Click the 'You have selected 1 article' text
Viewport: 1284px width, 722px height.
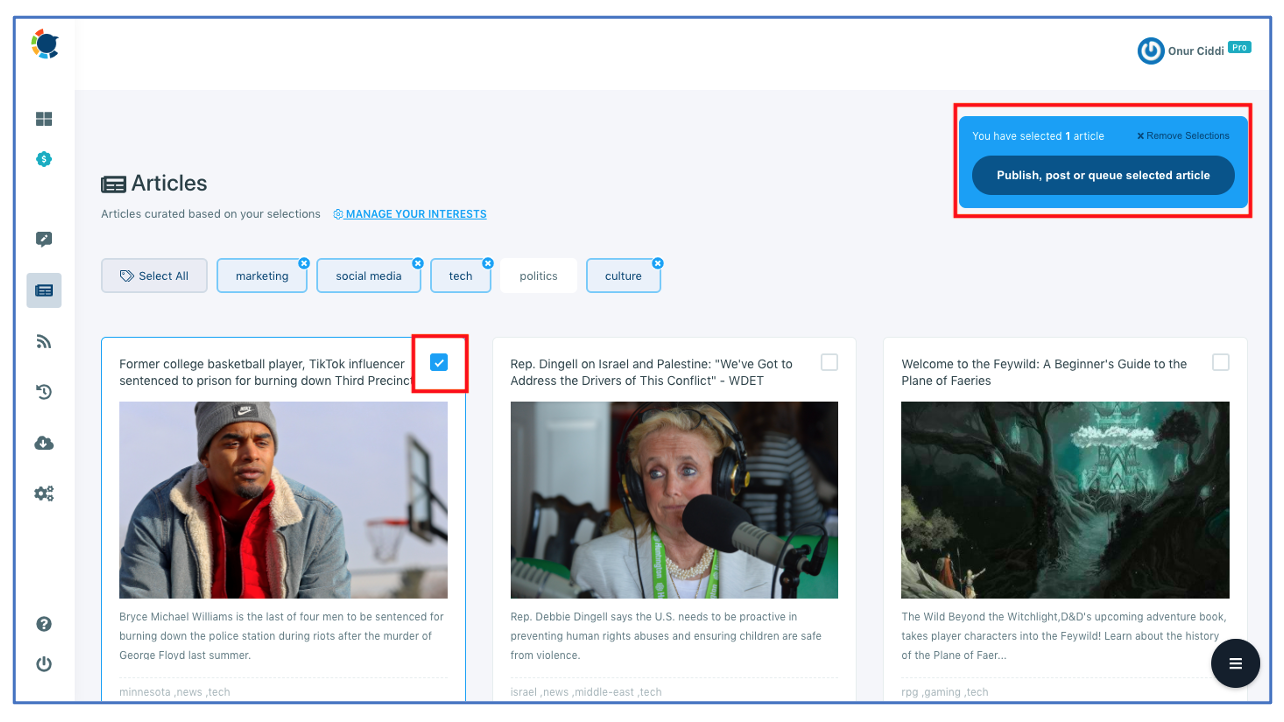click(1038, 136)
